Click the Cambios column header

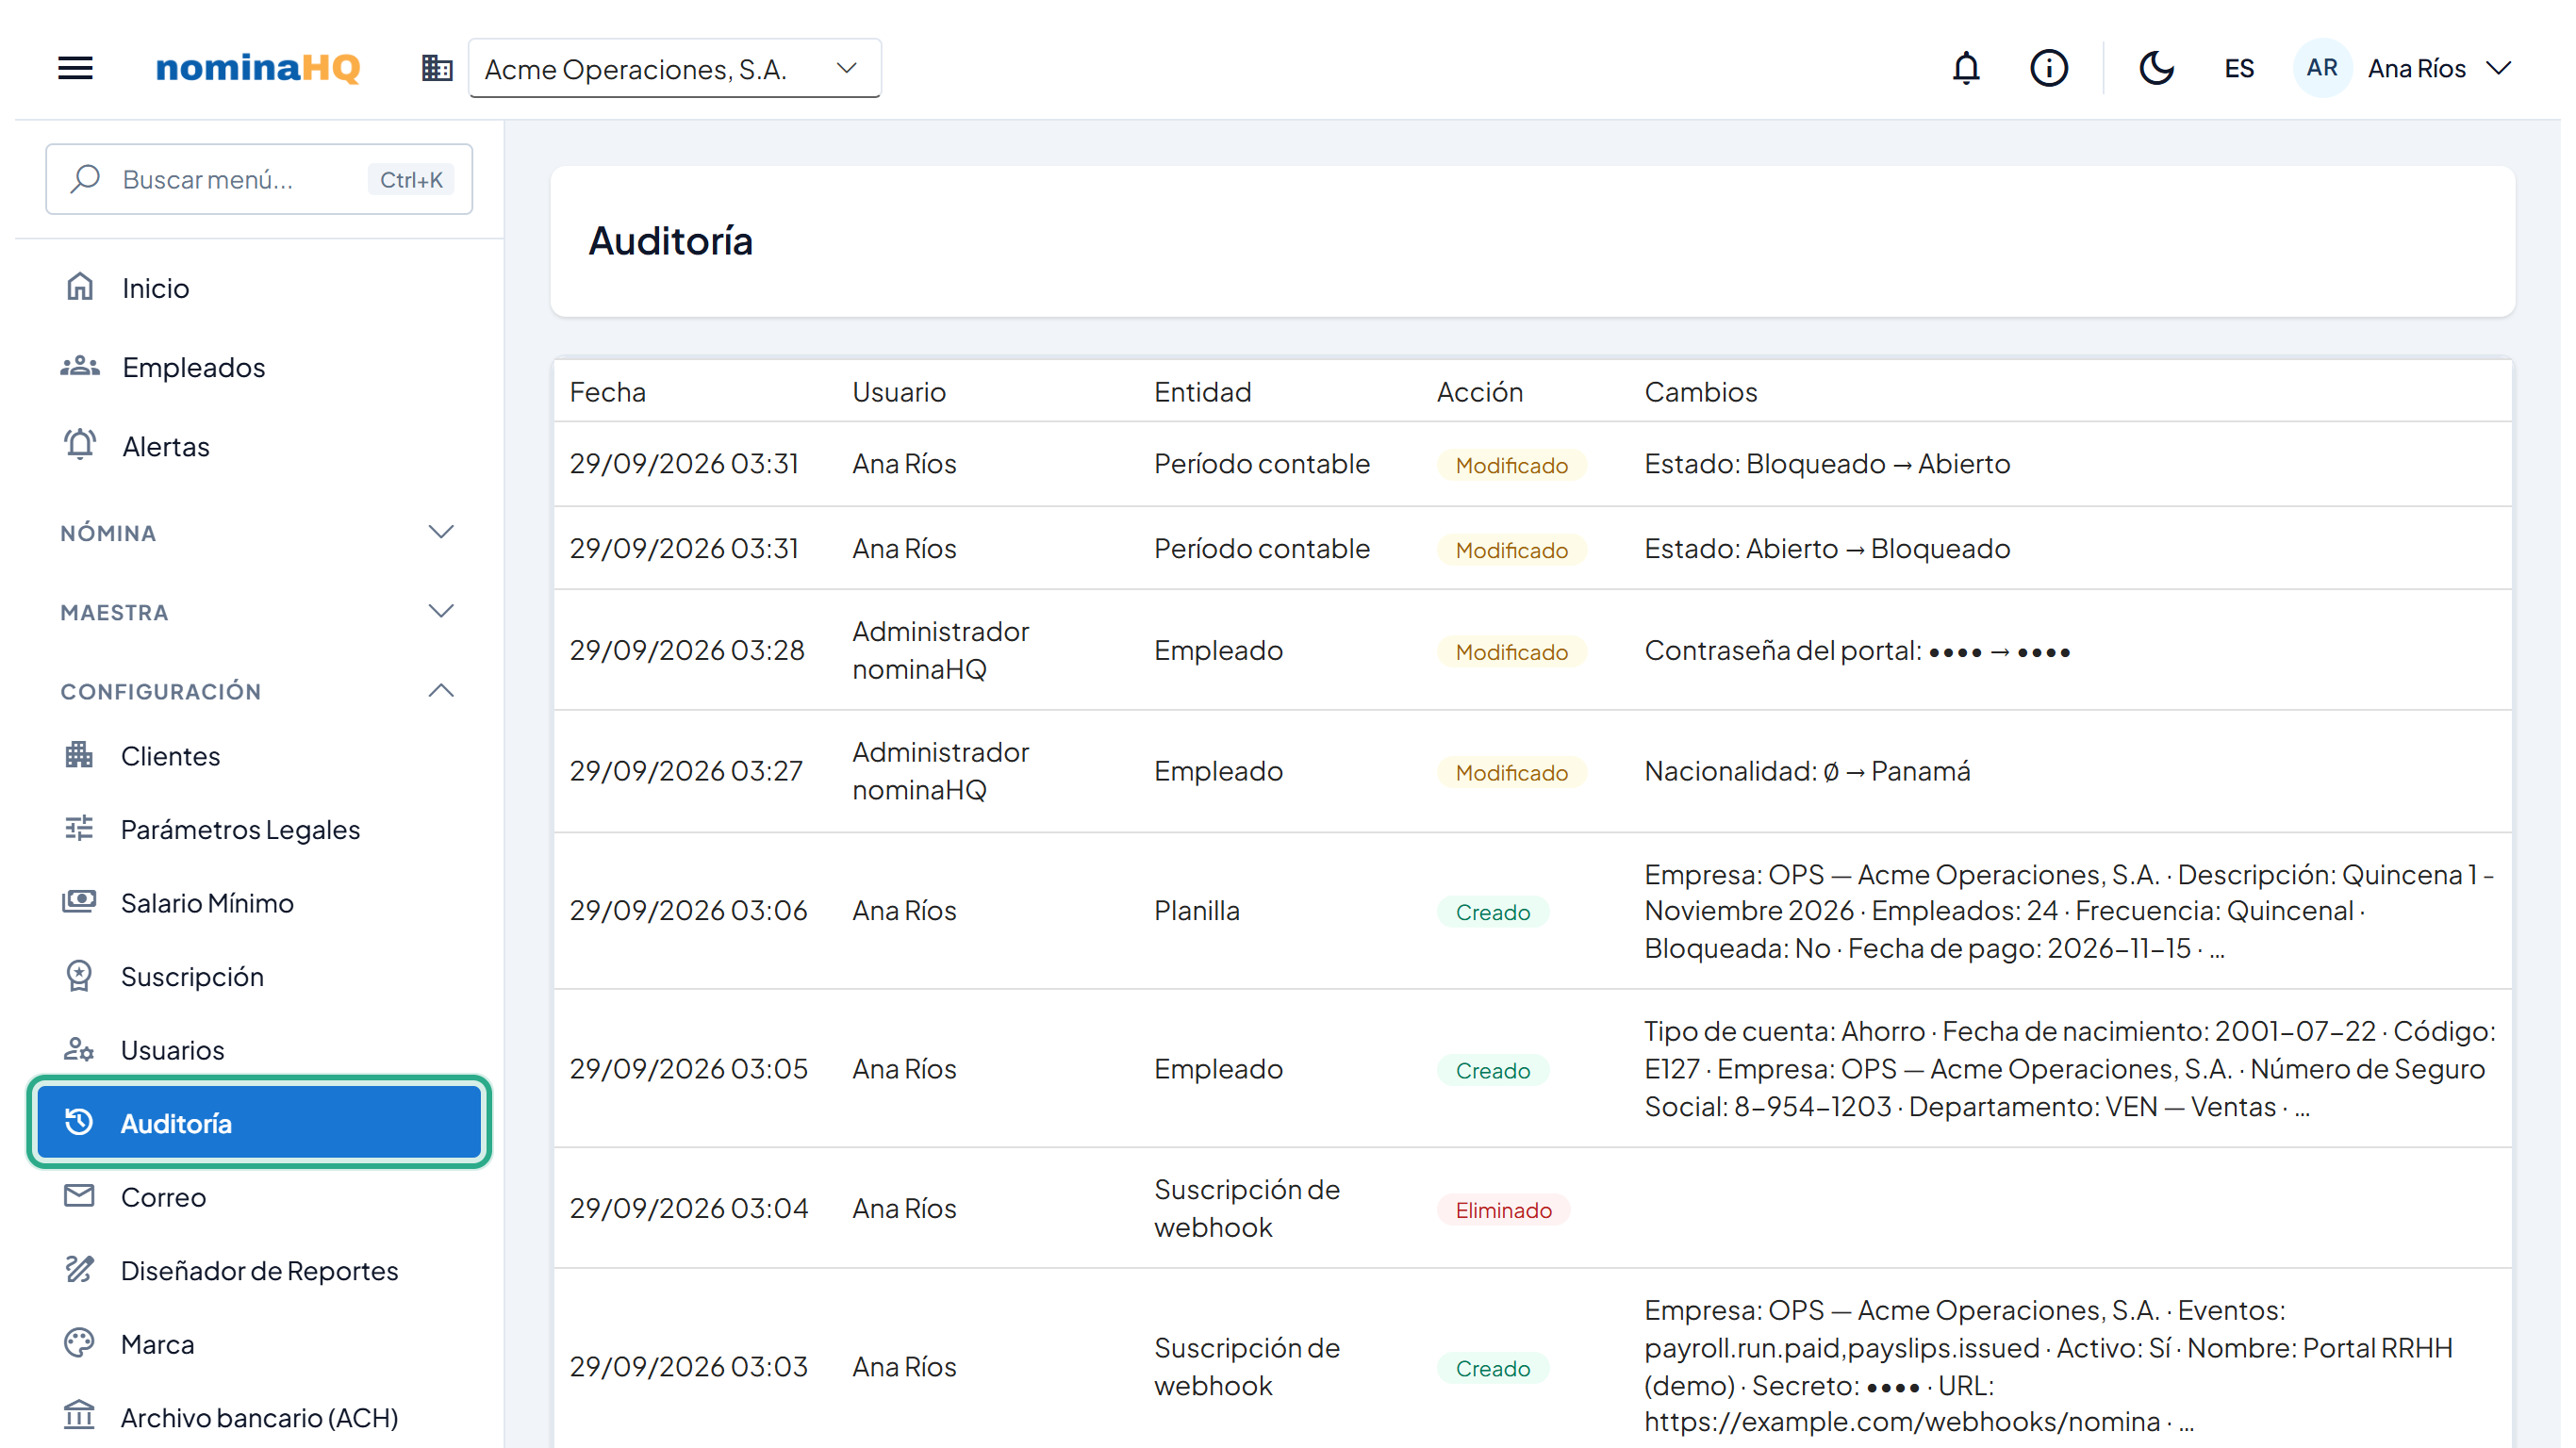[x=1701, y=392]
